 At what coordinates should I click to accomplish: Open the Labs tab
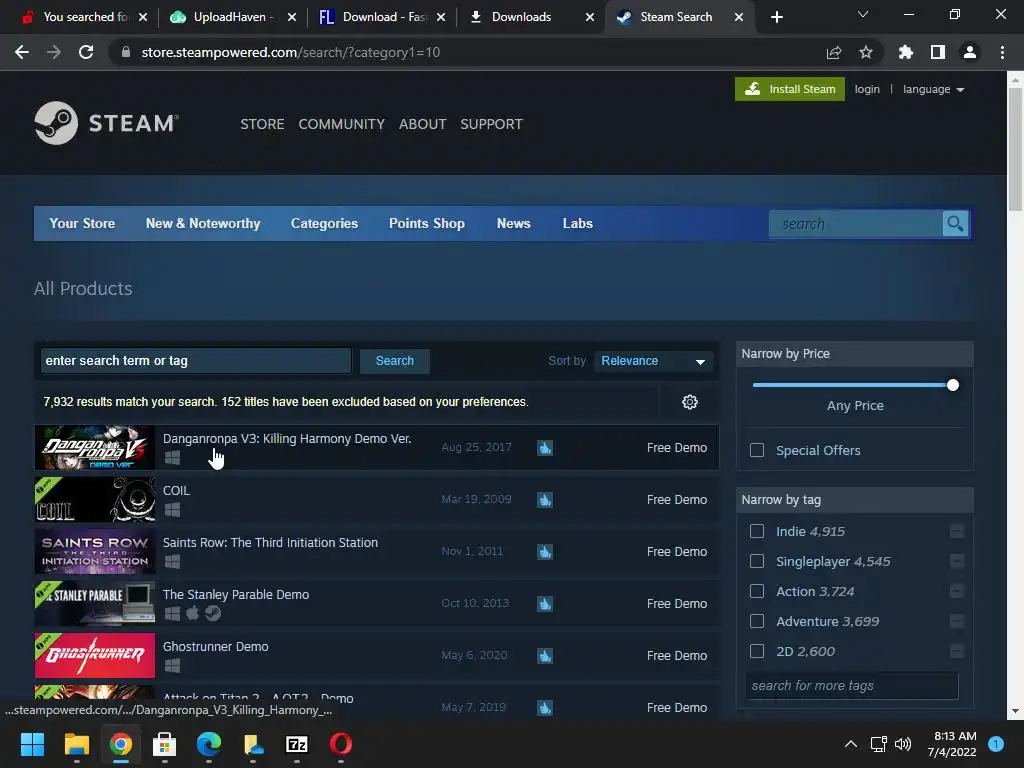point(578,223)
